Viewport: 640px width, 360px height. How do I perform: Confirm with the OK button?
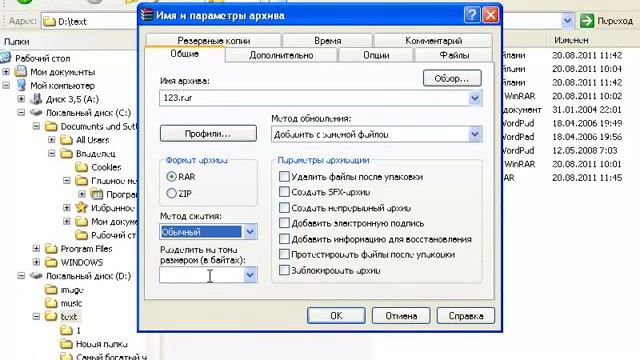[x=336, y=316]
